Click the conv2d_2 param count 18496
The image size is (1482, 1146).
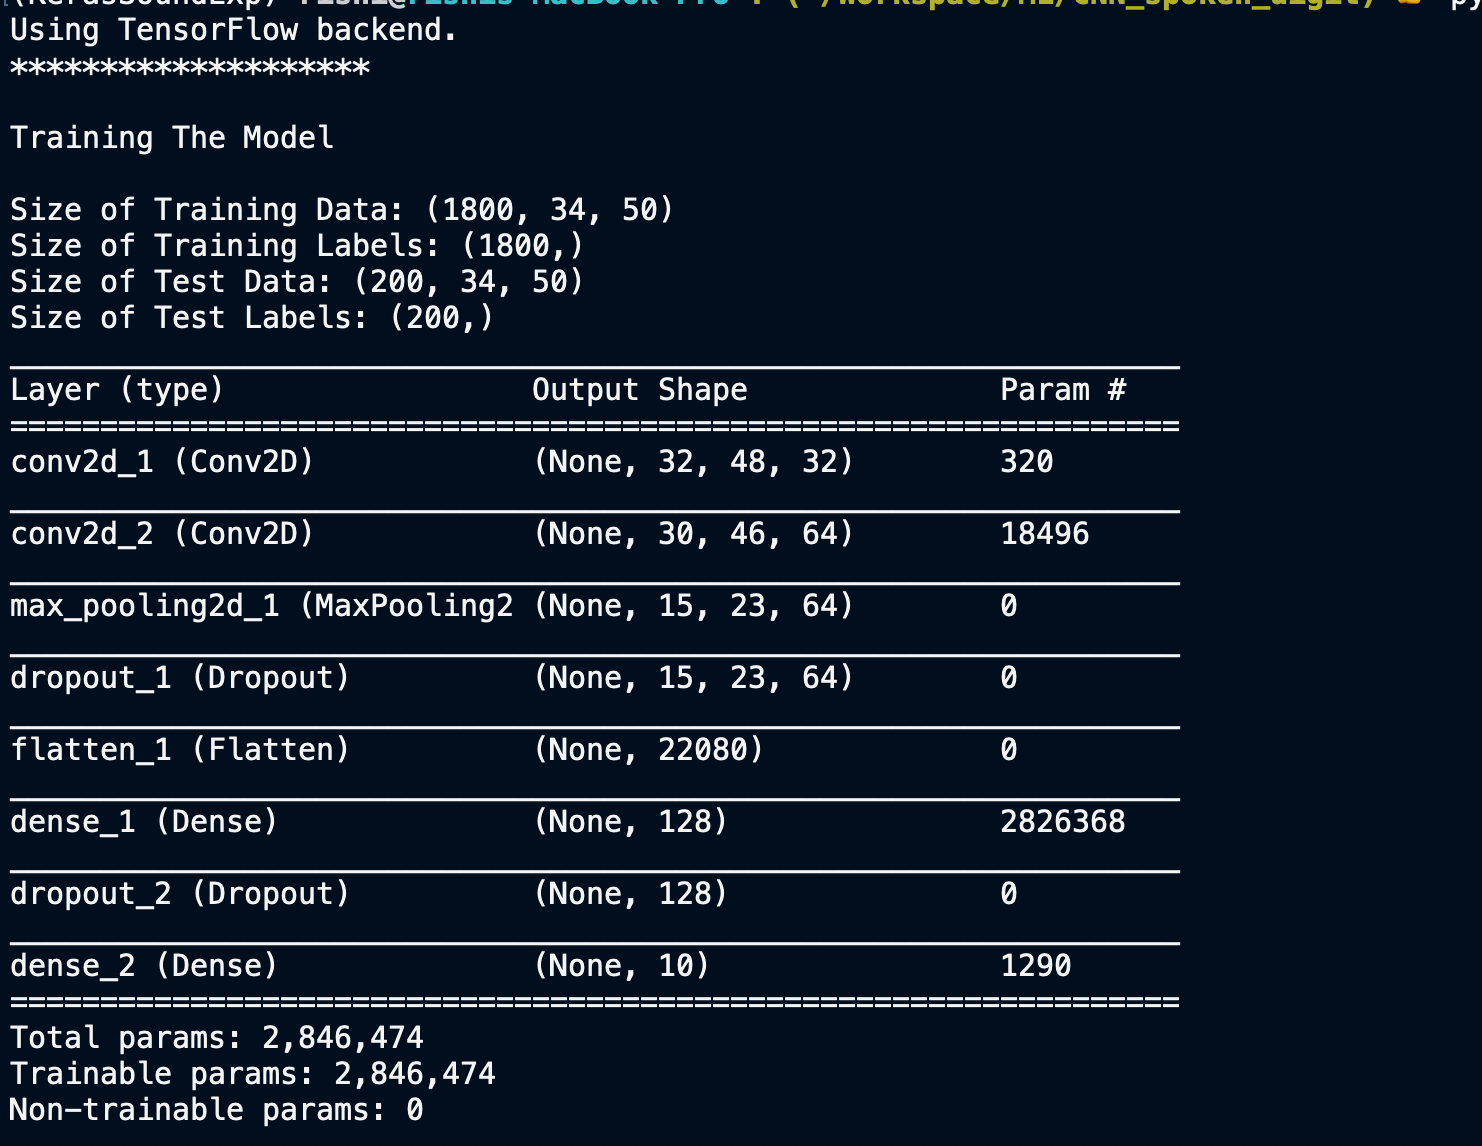1045,534
